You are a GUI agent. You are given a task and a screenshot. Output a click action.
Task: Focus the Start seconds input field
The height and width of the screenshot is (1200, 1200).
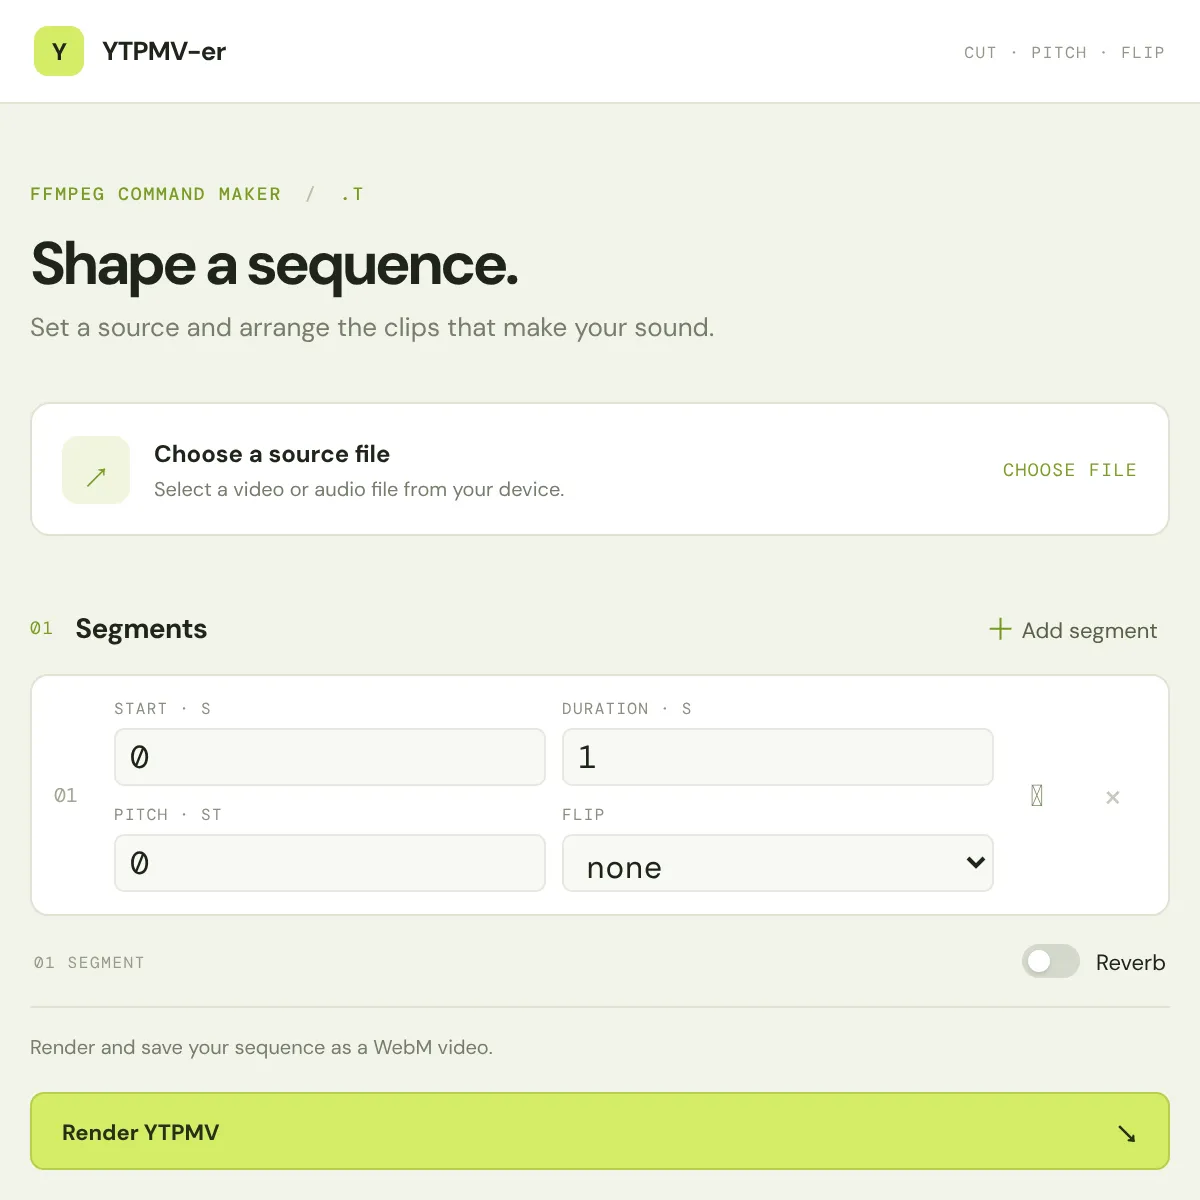[330, 757]
